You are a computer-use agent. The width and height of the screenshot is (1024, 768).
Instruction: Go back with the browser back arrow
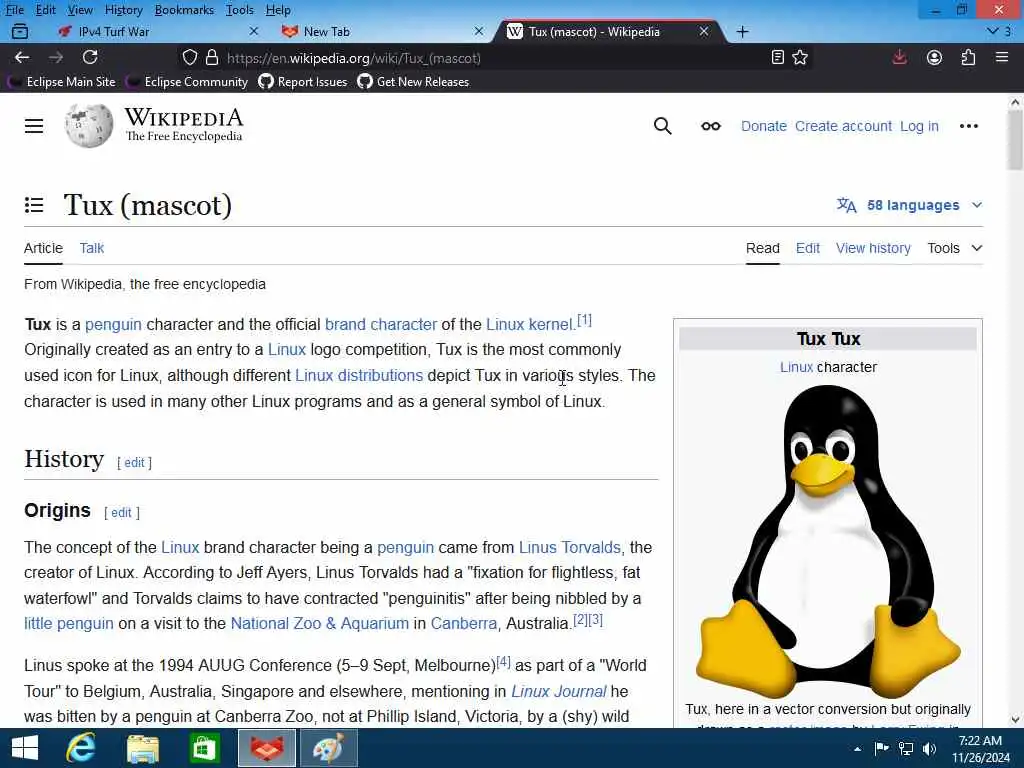click(22, 57)
